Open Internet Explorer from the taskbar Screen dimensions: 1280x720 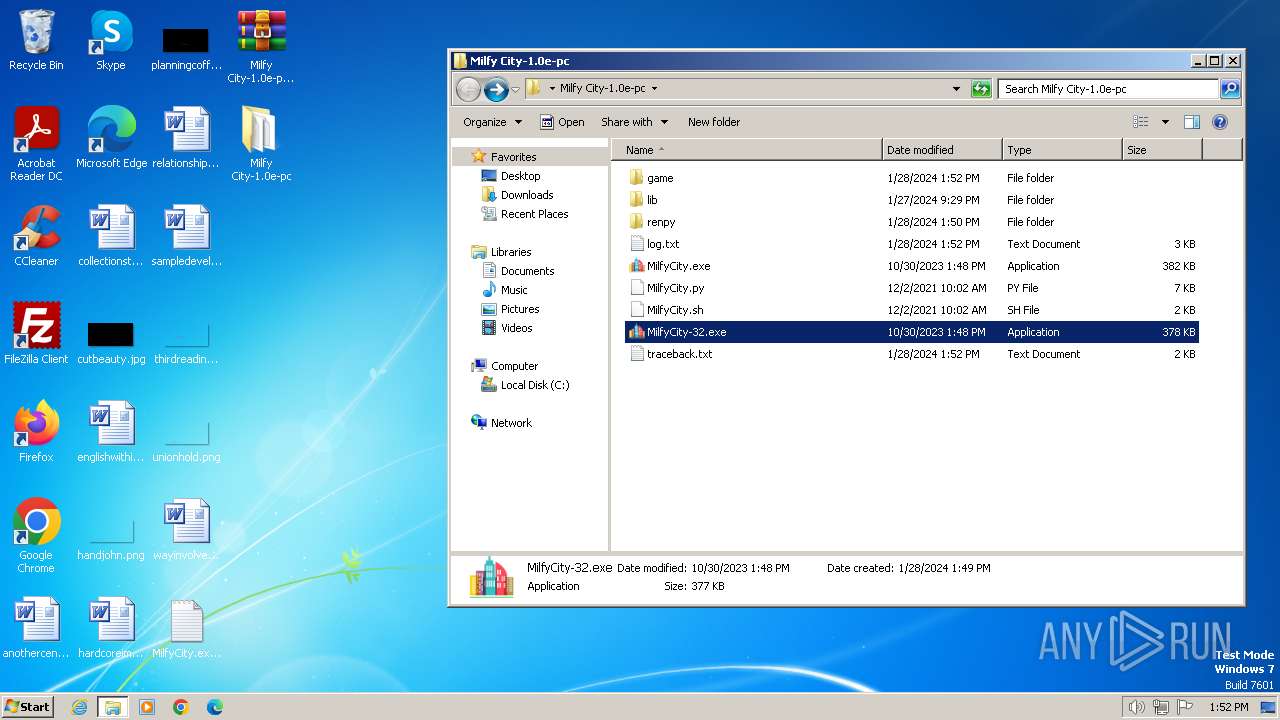tap(80, 707)
